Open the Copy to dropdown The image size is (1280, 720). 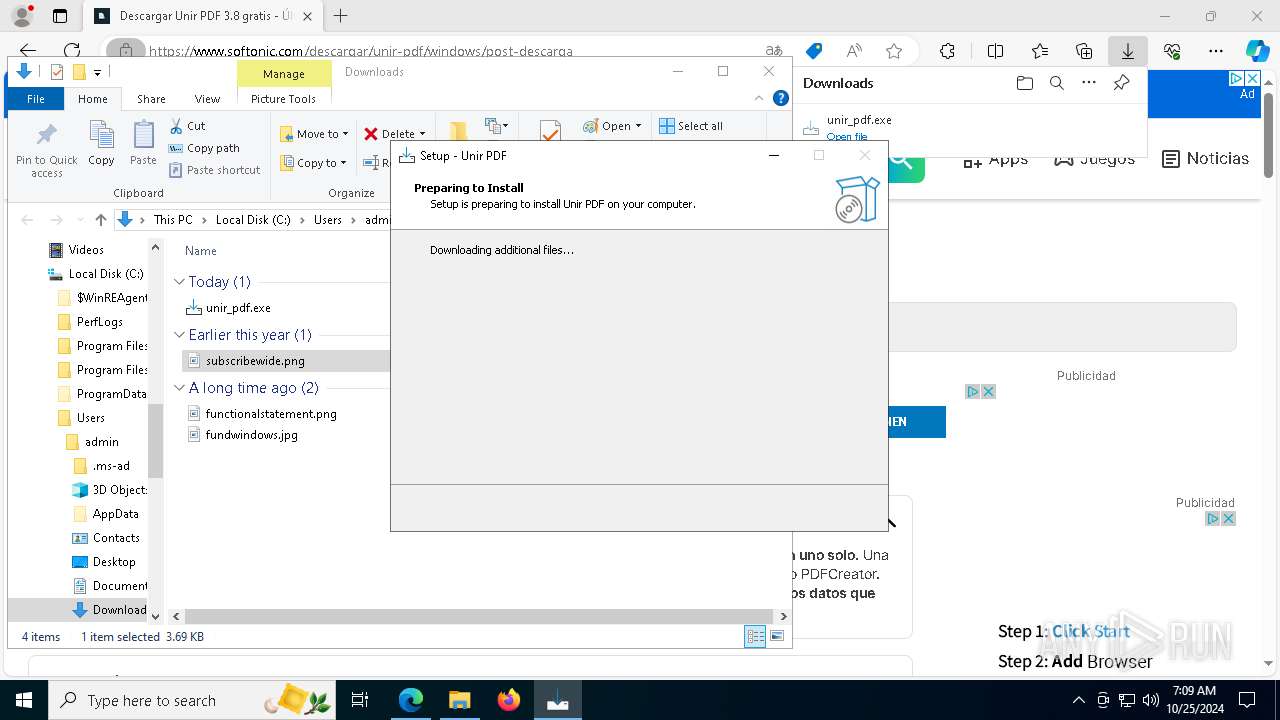click(x=314, y=163)
